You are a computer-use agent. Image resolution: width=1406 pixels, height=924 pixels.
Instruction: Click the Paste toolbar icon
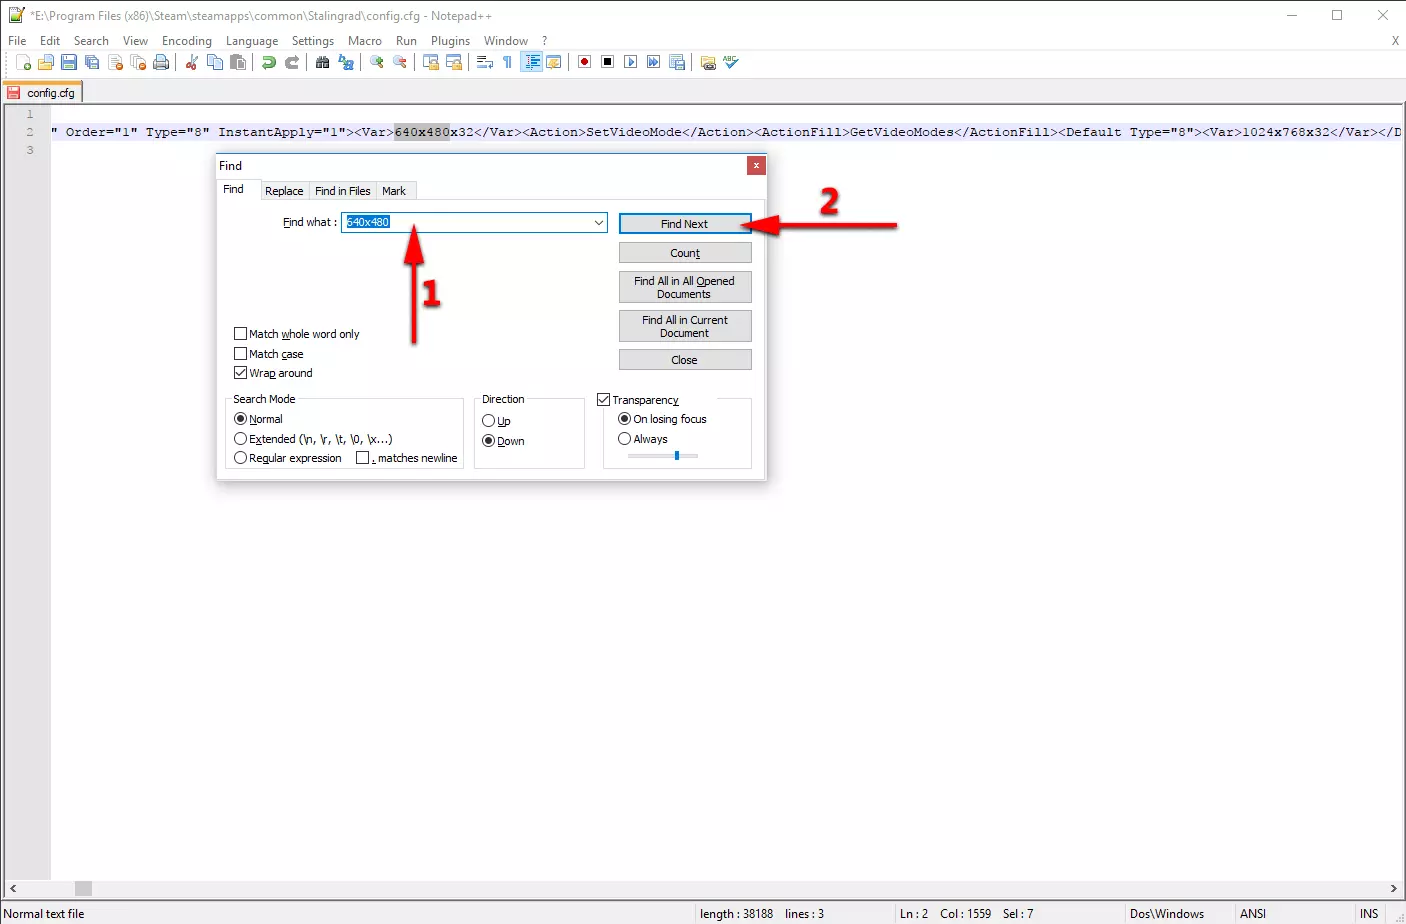pos(238,62)
